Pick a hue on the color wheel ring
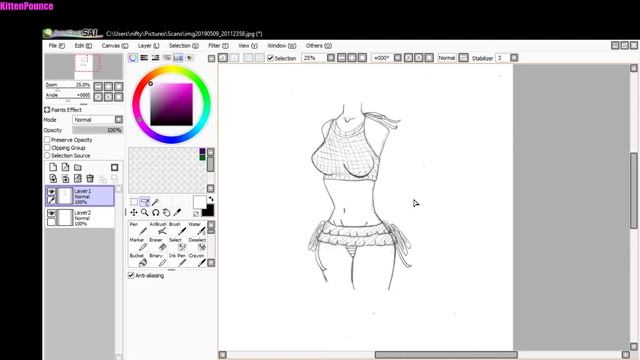This screenshot has width=640, height=360. tap(171, 70)
